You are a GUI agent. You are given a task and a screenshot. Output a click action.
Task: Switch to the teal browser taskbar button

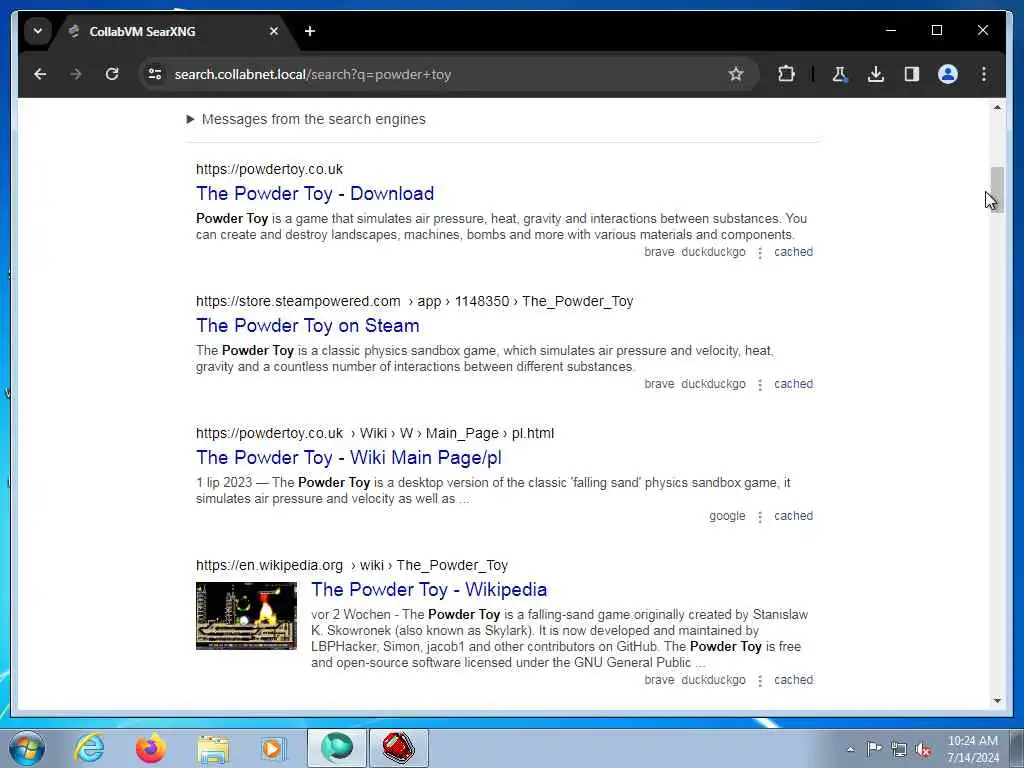tap(337, 748)
